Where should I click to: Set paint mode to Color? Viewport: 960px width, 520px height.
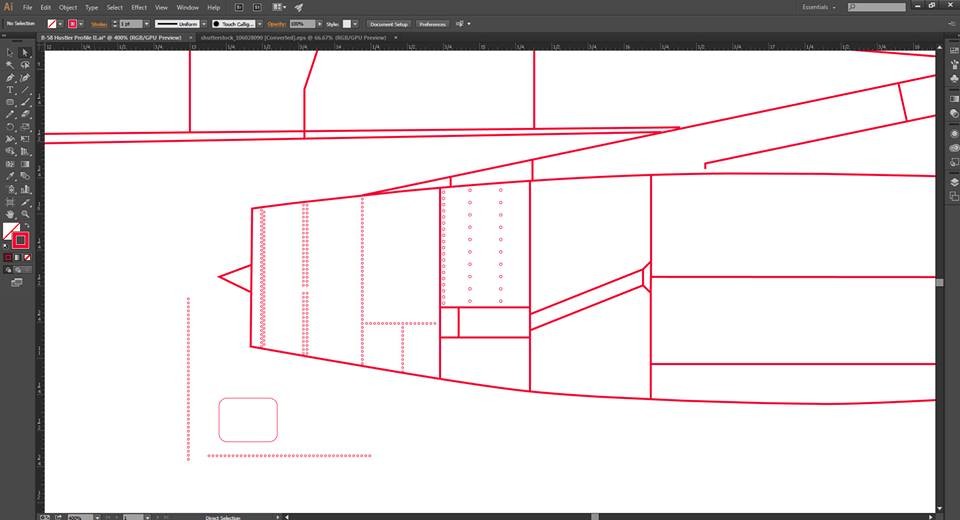pos(8,258)
